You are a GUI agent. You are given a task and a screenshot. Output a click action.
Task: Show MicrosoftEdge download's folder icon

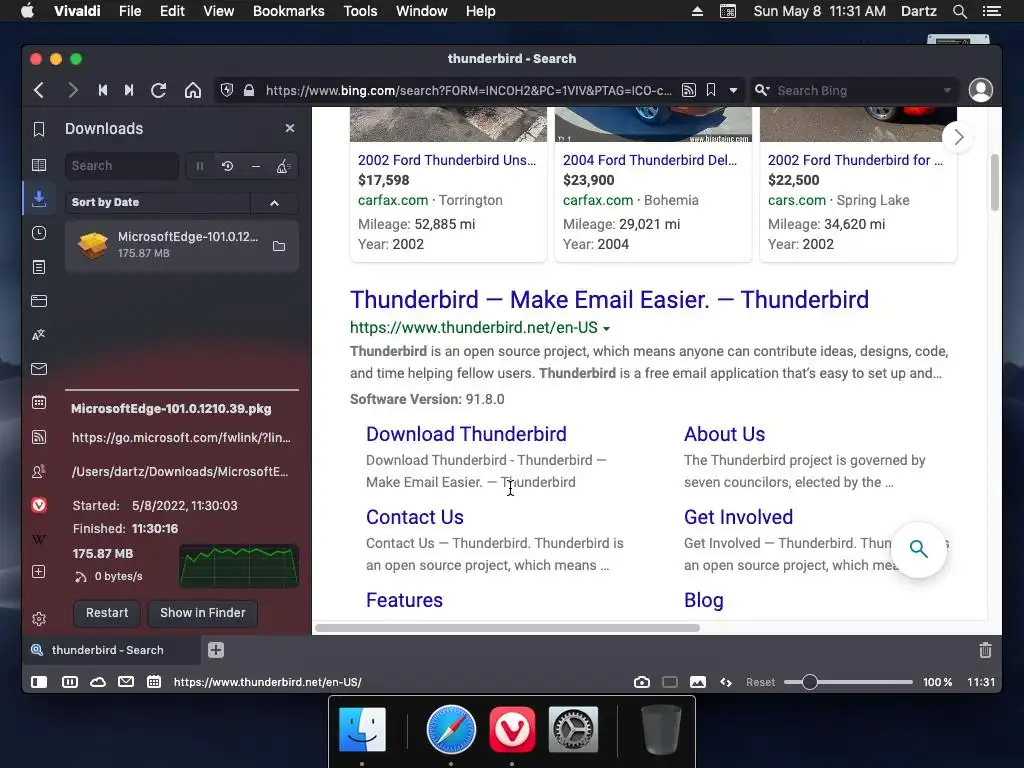[279, 246]
